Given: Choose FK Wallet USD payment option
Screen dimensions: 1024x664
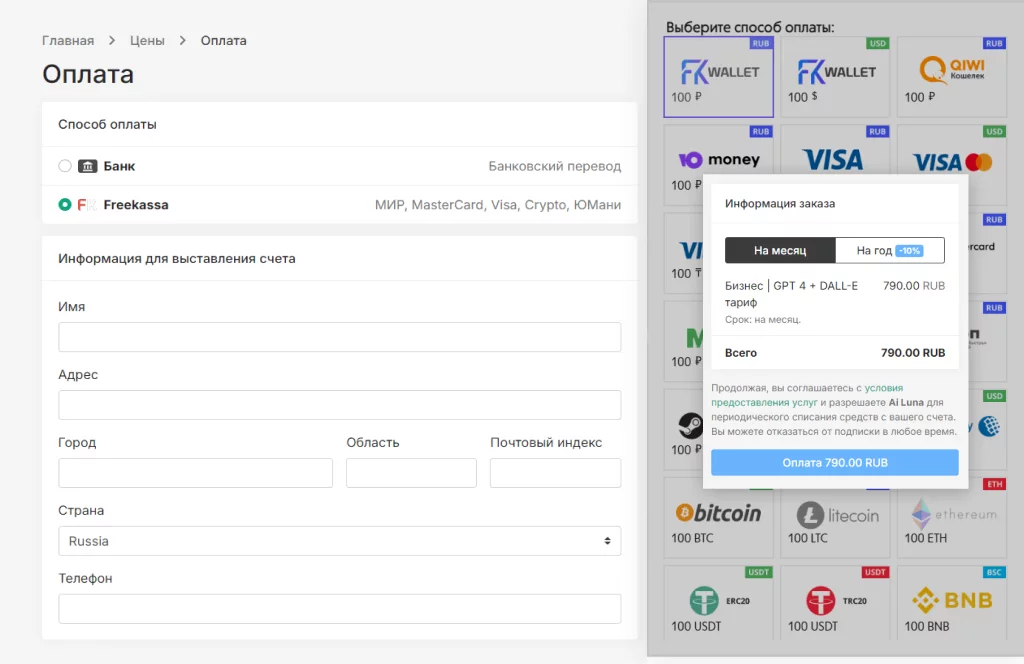Looking at the screenshot, I should coord(835,77).
